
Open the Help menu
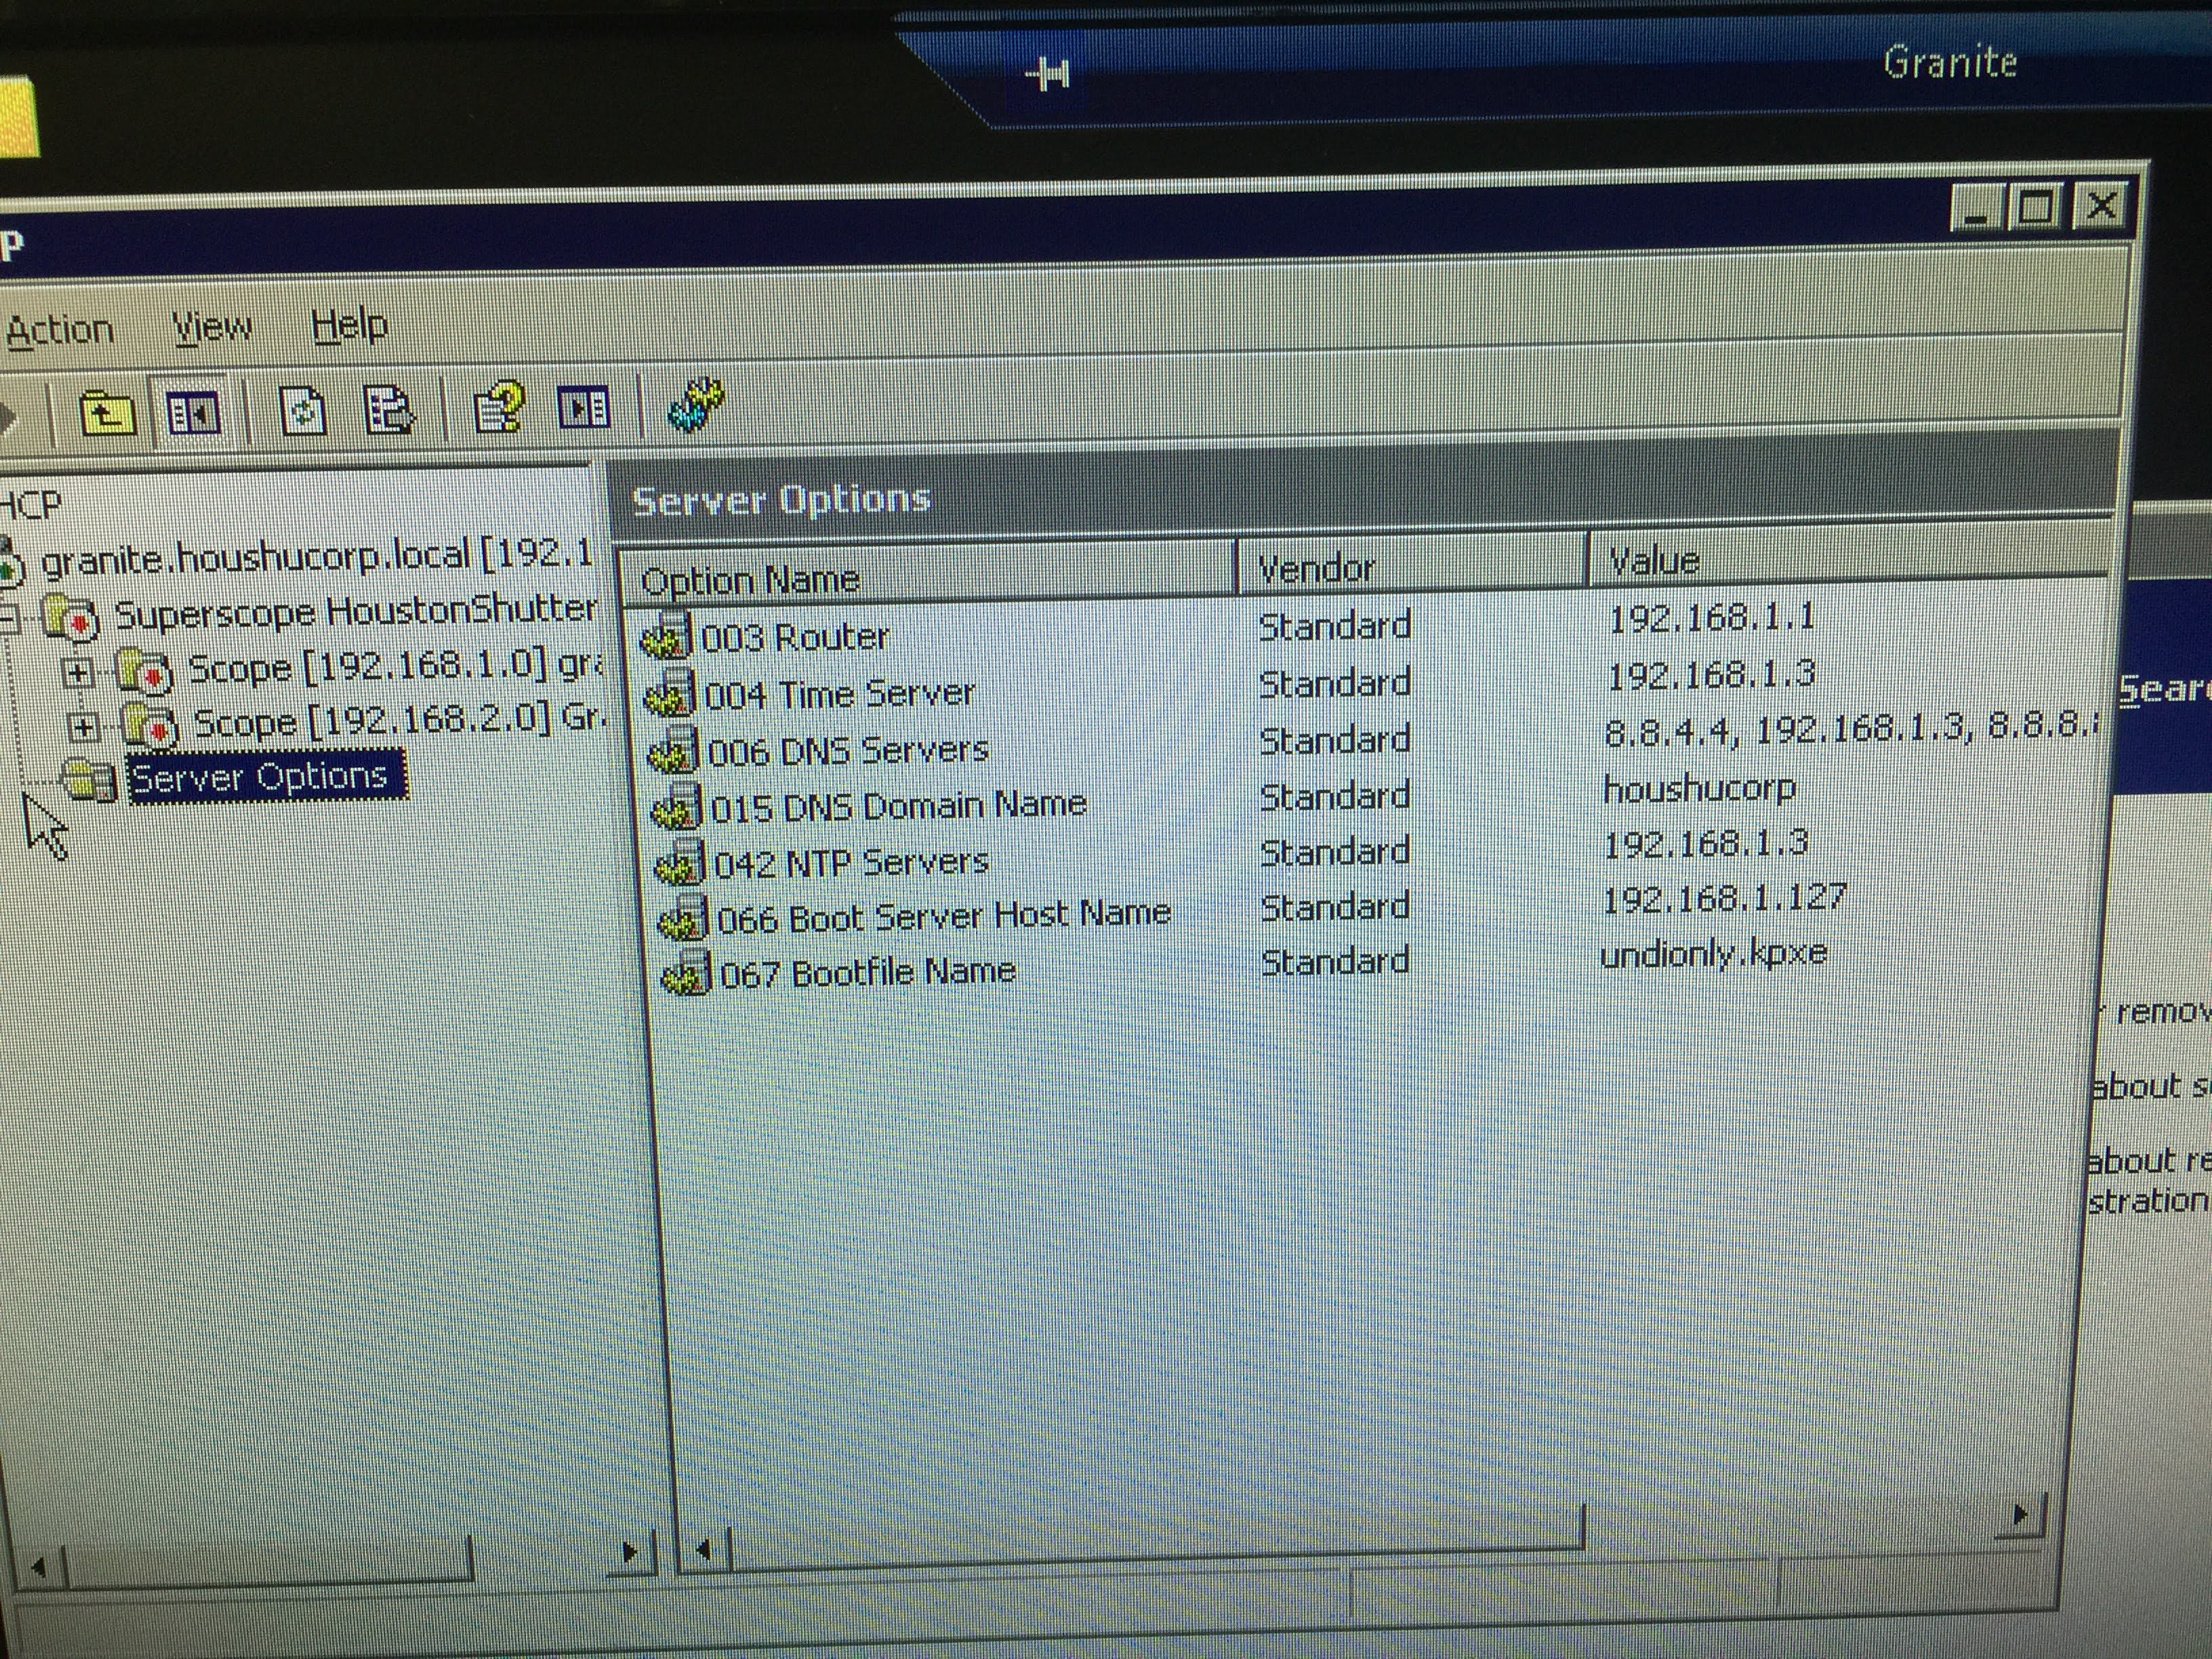[x=349, y=325]
